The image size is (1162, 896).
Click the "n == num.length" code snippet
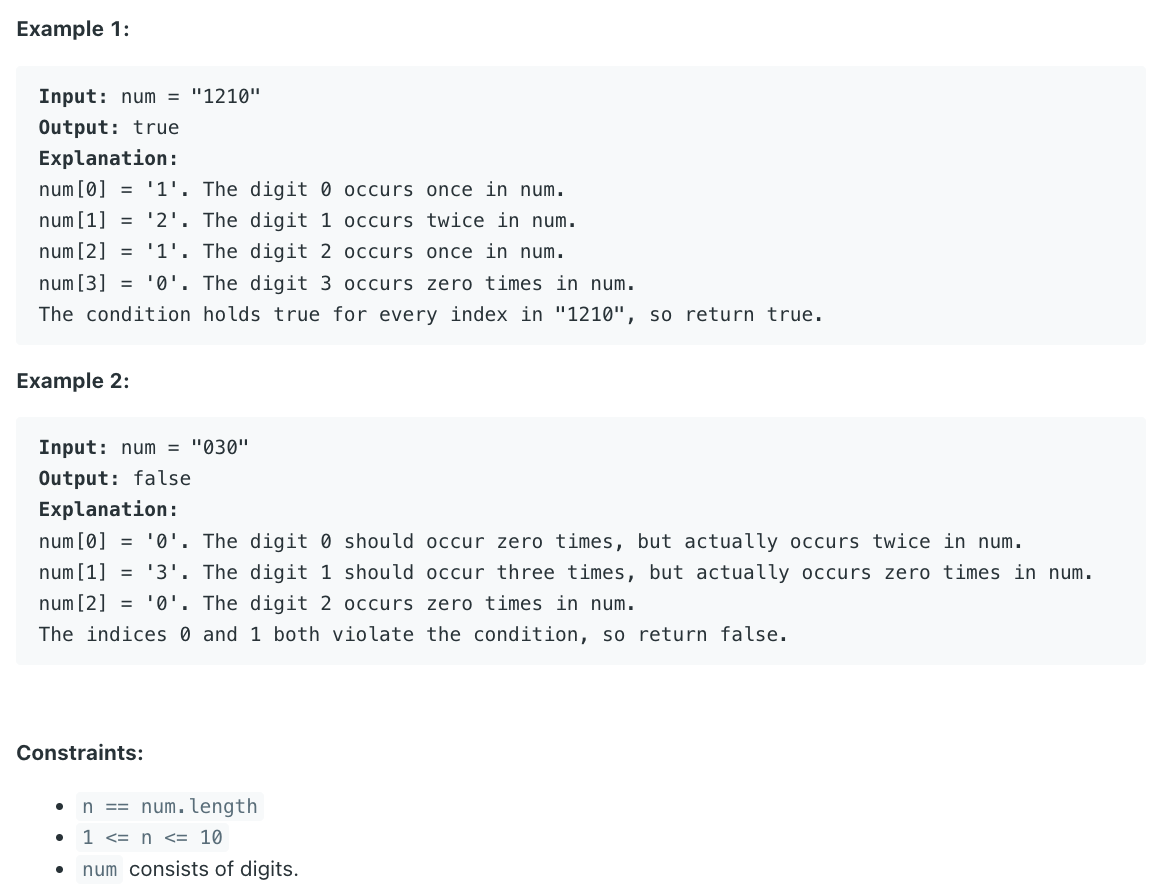pyautogui.click(x=170, y=806)
